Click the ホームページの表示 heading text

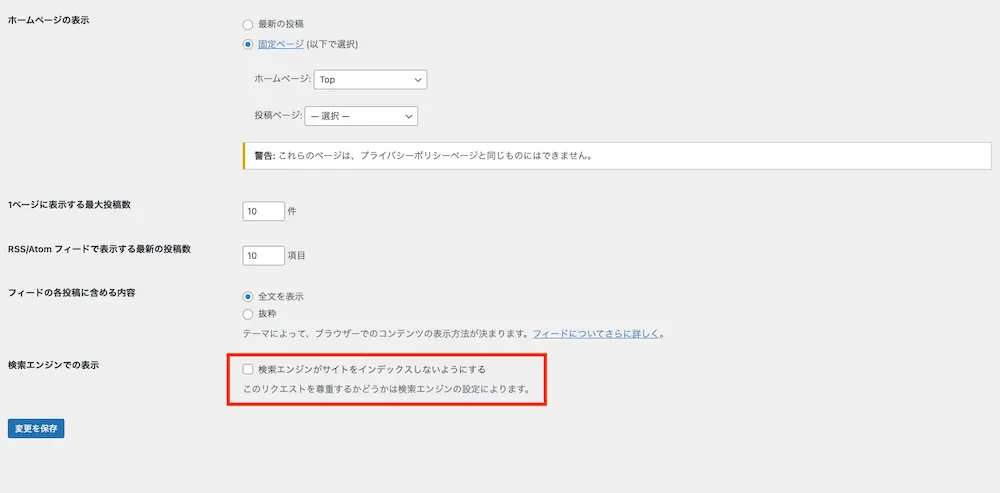[x=48, y=20]
